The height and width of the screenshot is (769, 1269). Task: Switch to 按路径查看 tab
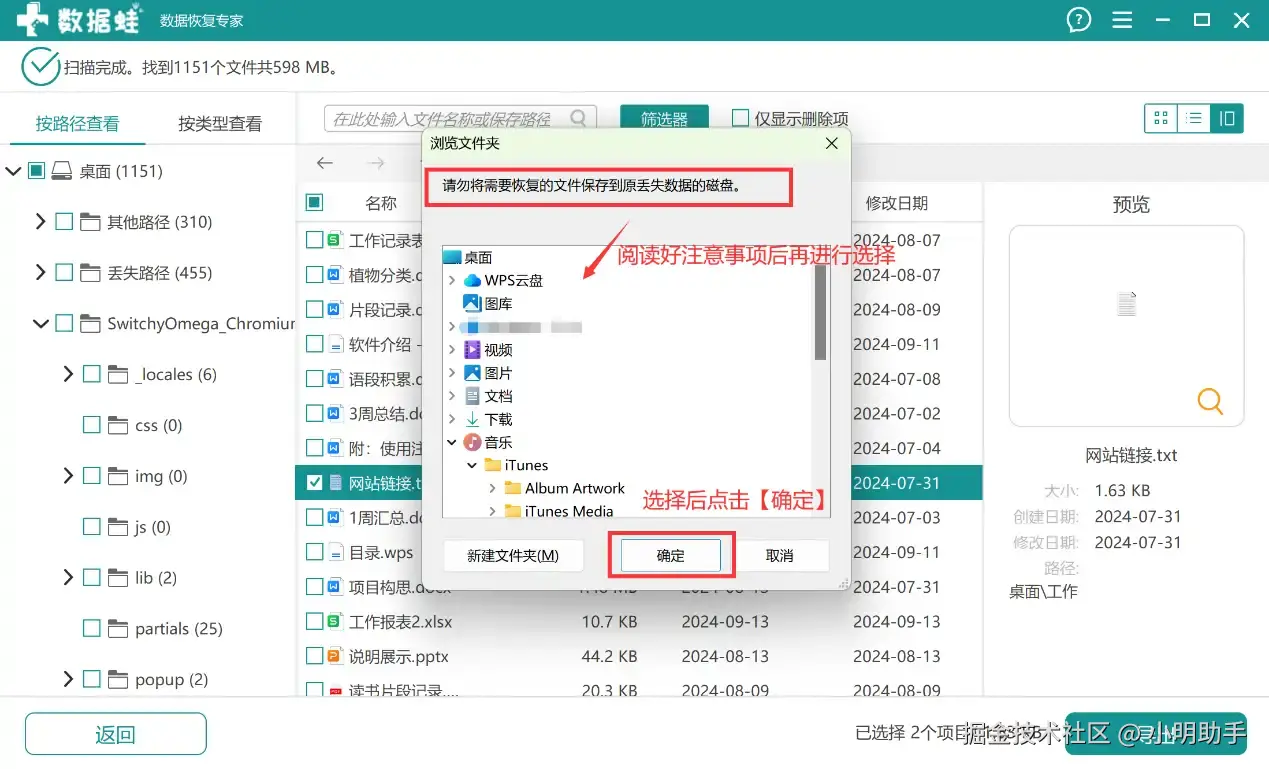77,124
